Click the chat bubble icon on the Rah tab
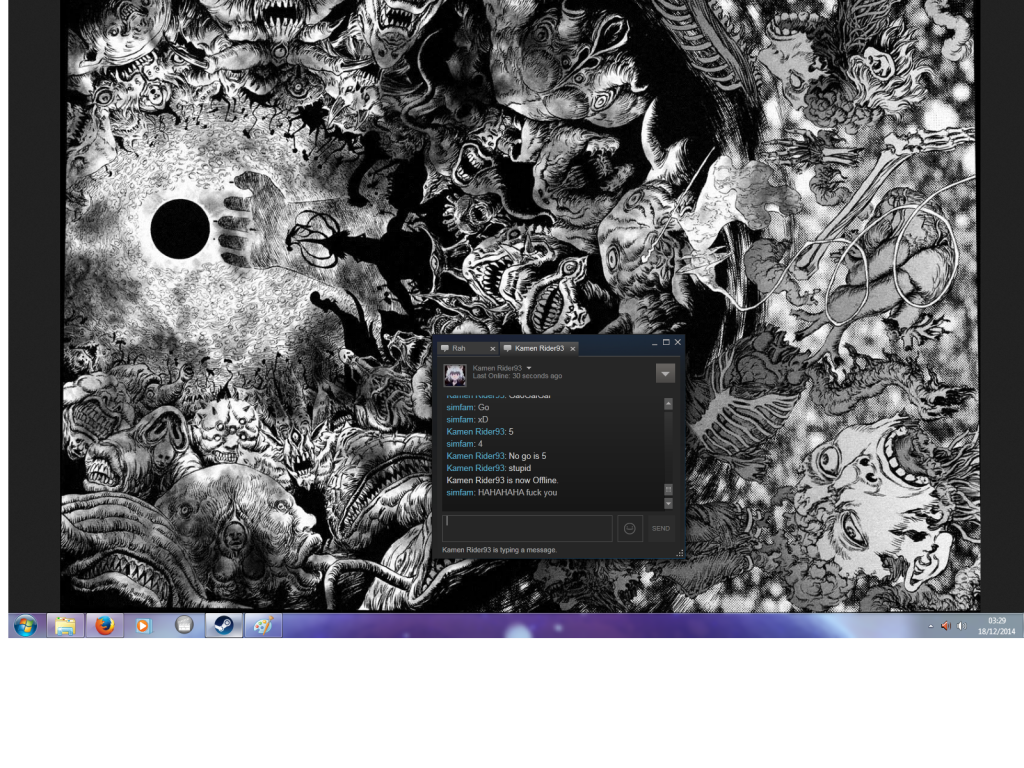 point(444,348)
